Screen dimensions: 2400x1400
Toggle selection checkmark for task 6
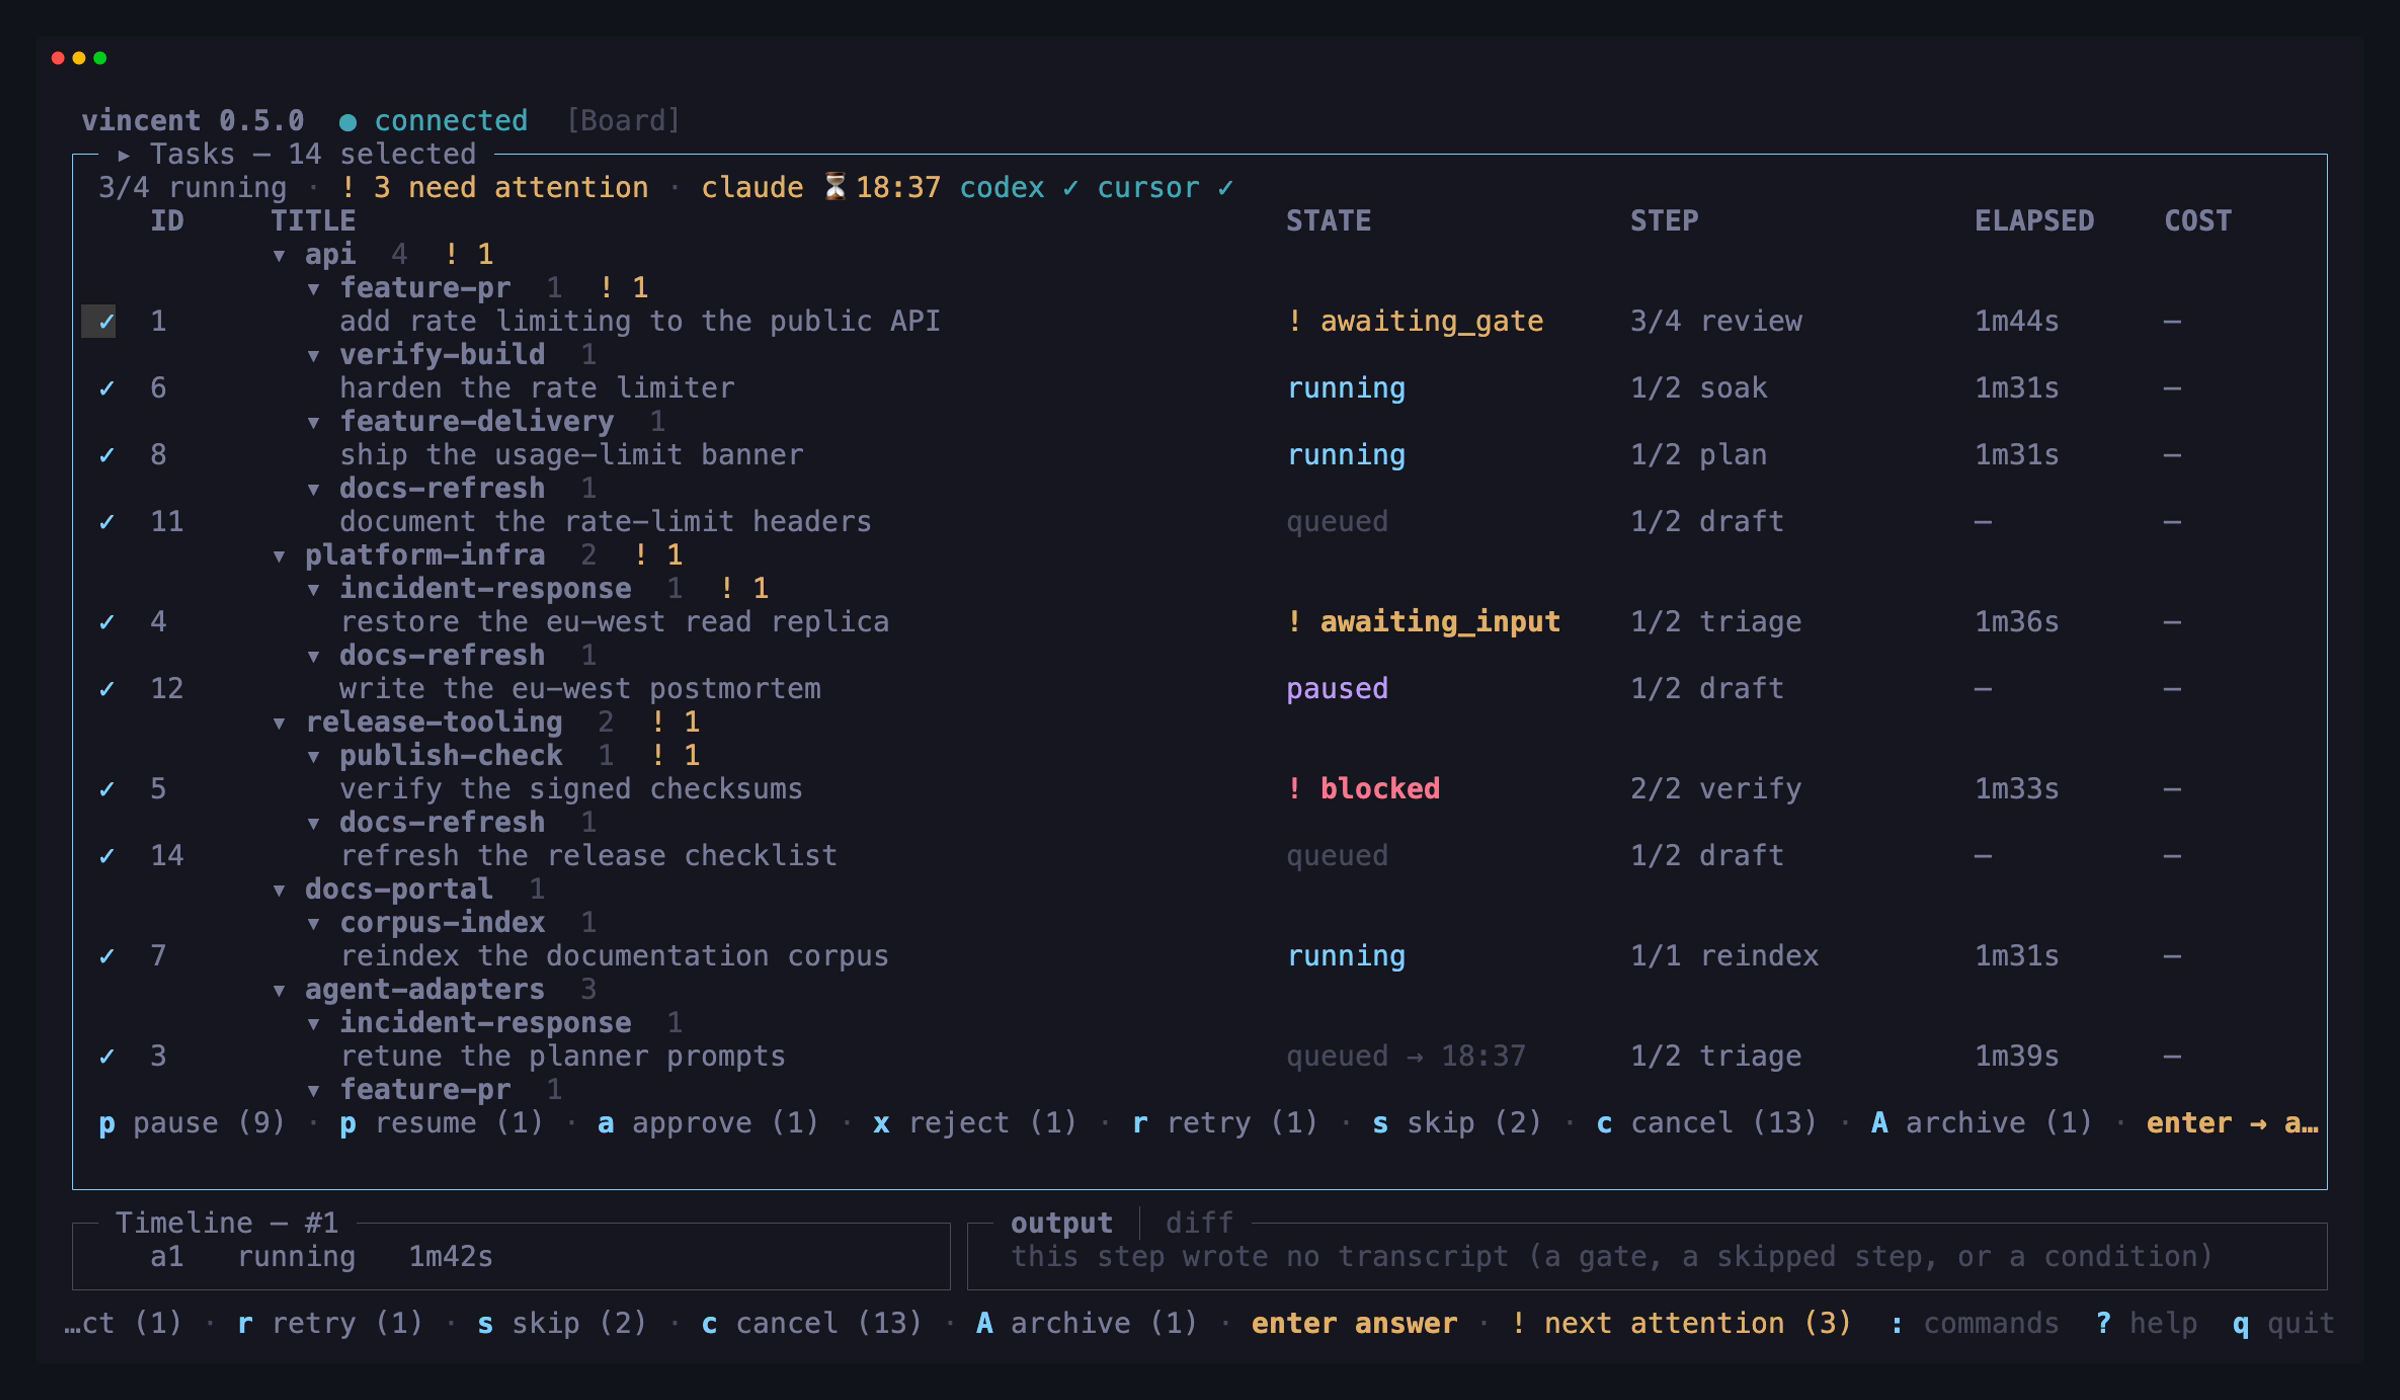106,389
